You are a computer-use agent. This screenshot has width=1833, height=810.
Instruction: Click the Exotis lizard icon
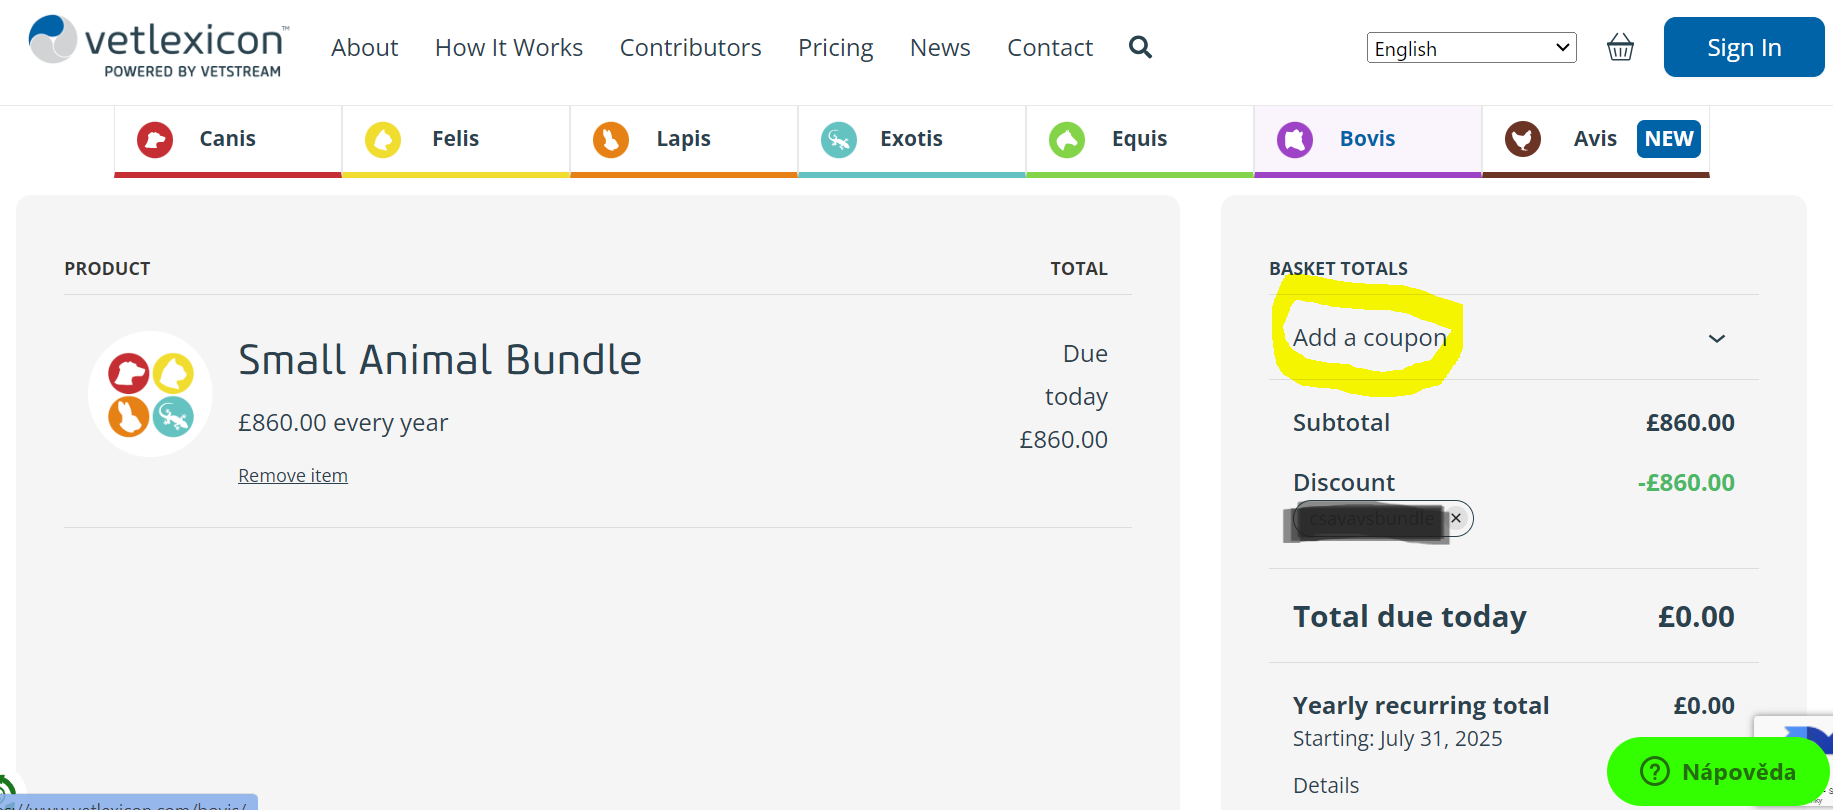point(839,139)
